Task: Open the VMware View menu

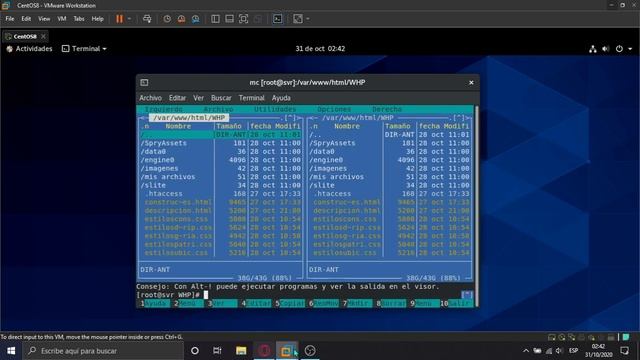Action: coord(44,19)
